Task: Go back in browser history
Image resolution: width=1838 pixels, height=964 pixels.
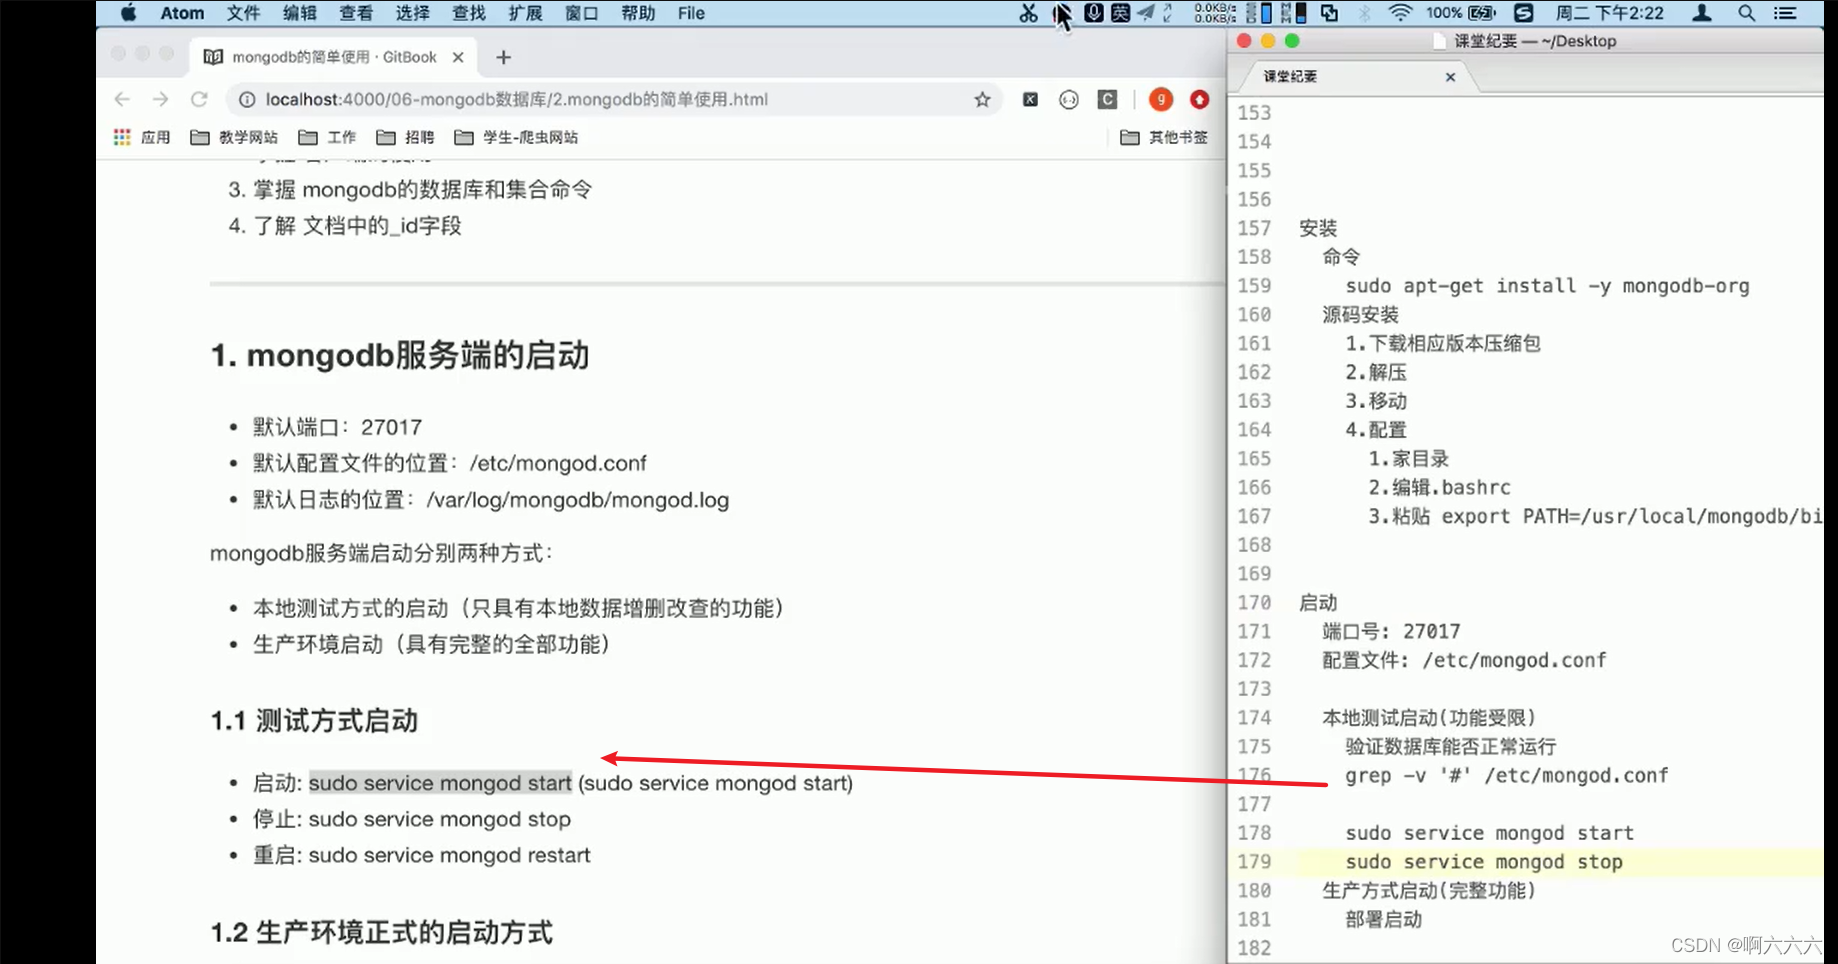Action: coord(122,99)
